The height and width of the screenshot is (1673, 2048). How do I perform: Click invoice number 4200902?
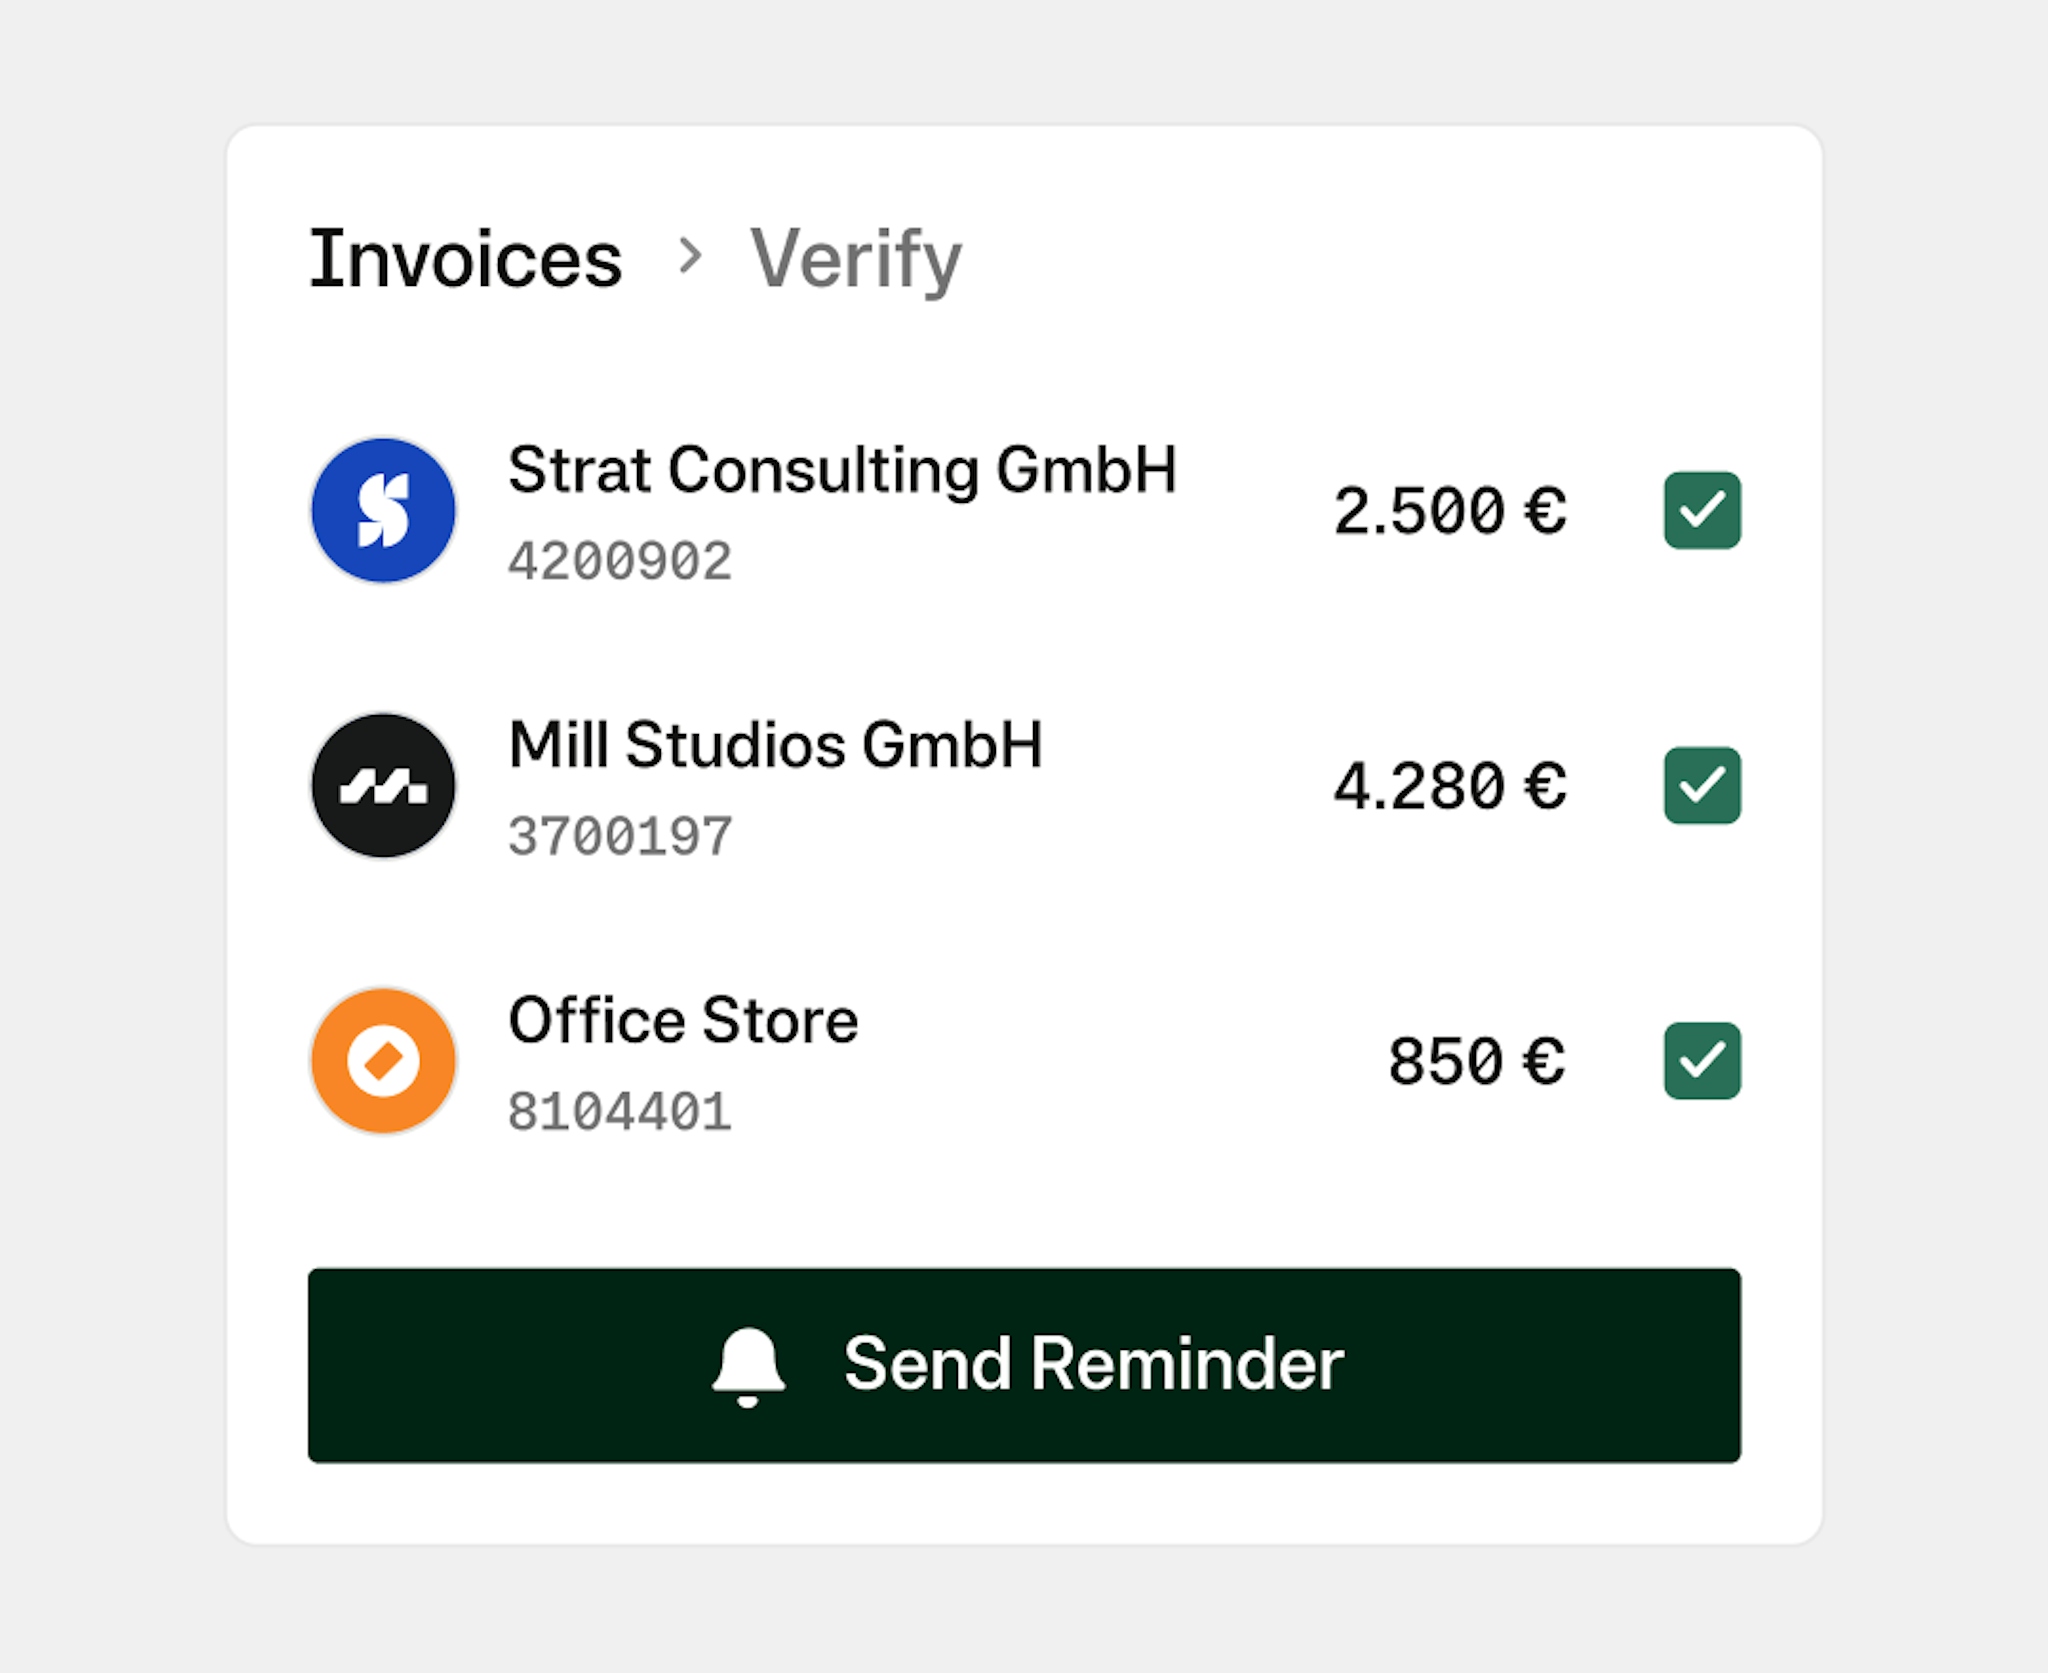[620, 561]
